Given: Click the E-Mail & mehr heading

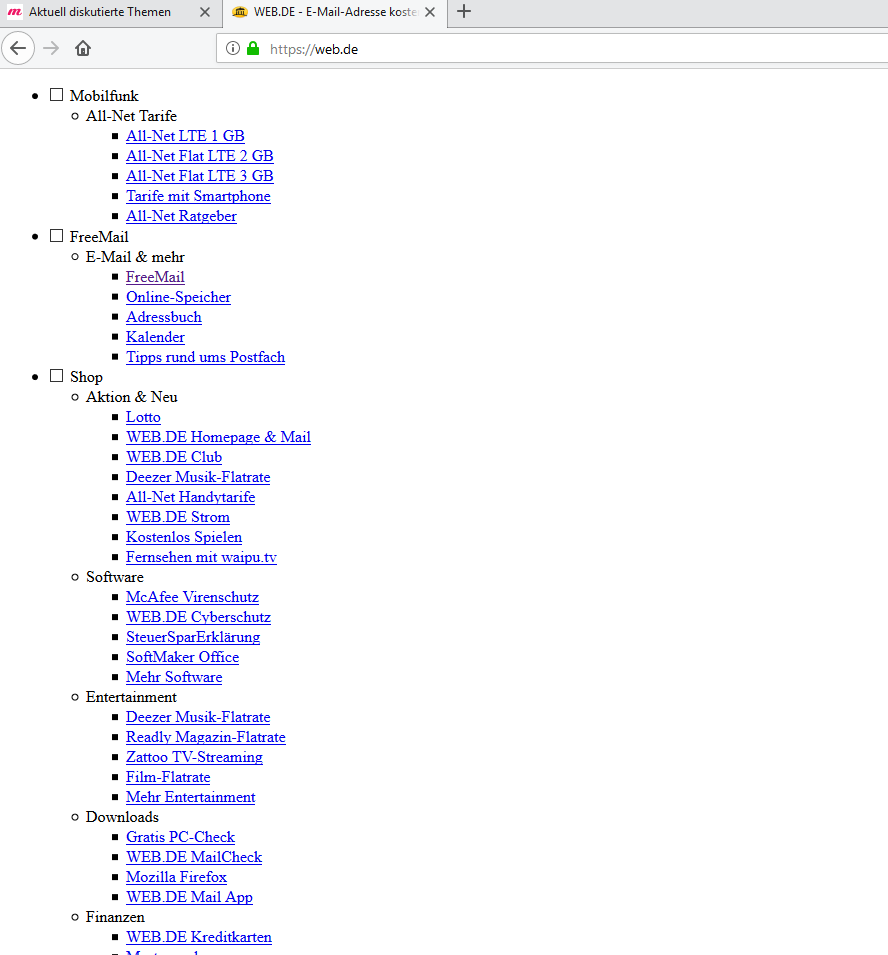Looking at the screenshot, I should click(x=135, y=257).
